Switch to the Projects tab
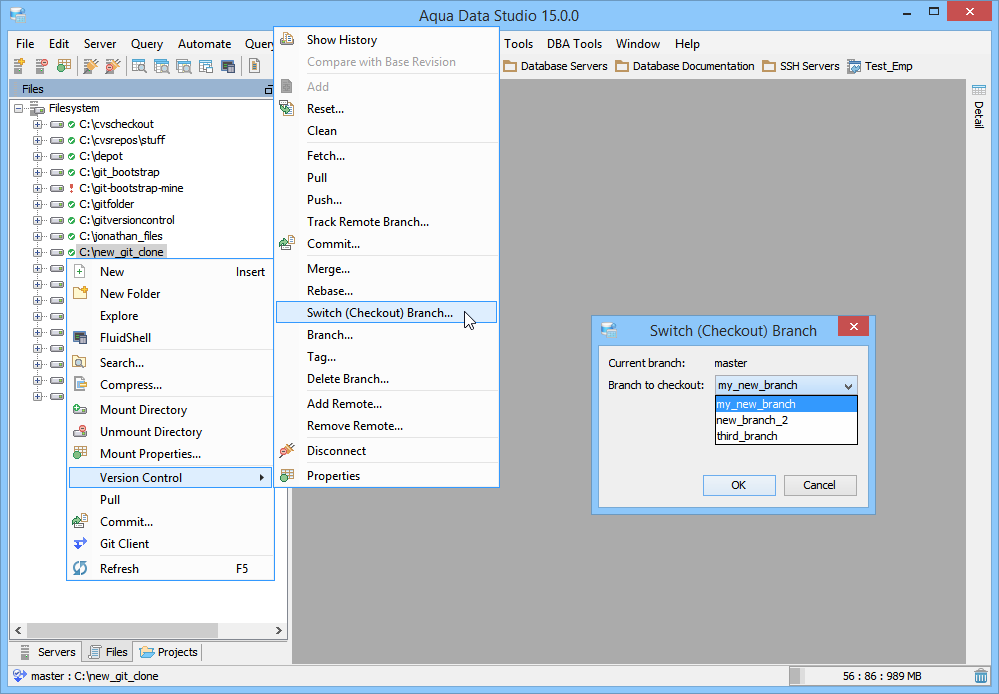 tap(169, 652)
